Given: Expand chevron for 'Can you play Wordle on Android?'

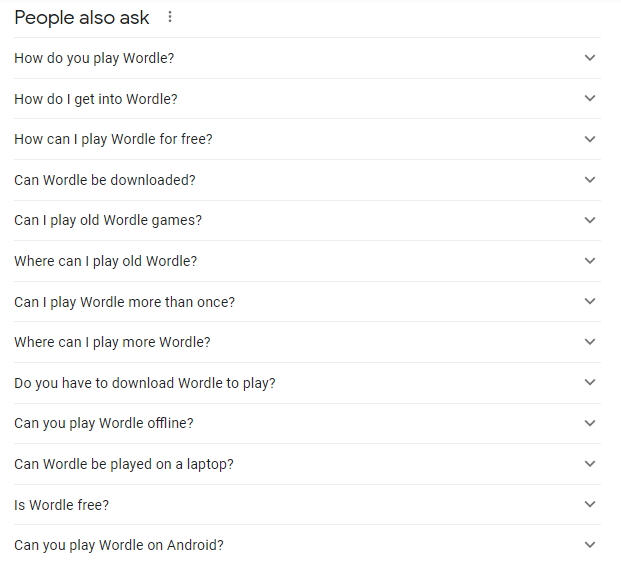Looking at the screenshot, I should (x=590, y=545).
